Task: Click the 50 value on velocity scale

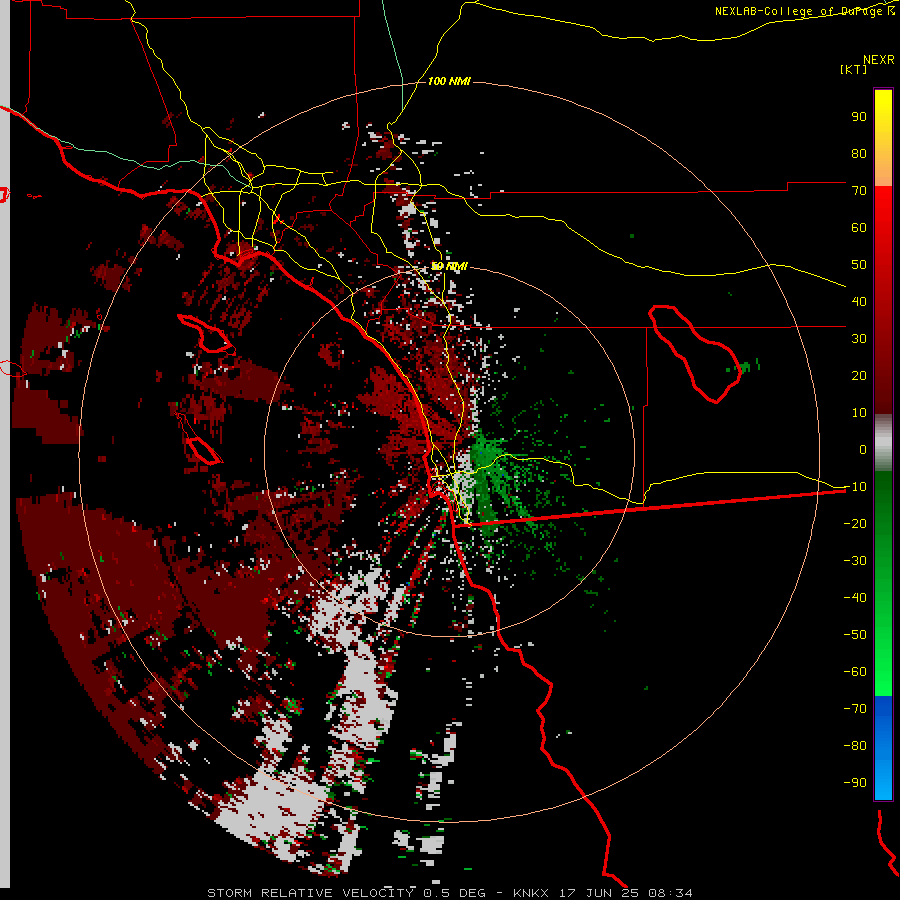Action: click(859, 264)
